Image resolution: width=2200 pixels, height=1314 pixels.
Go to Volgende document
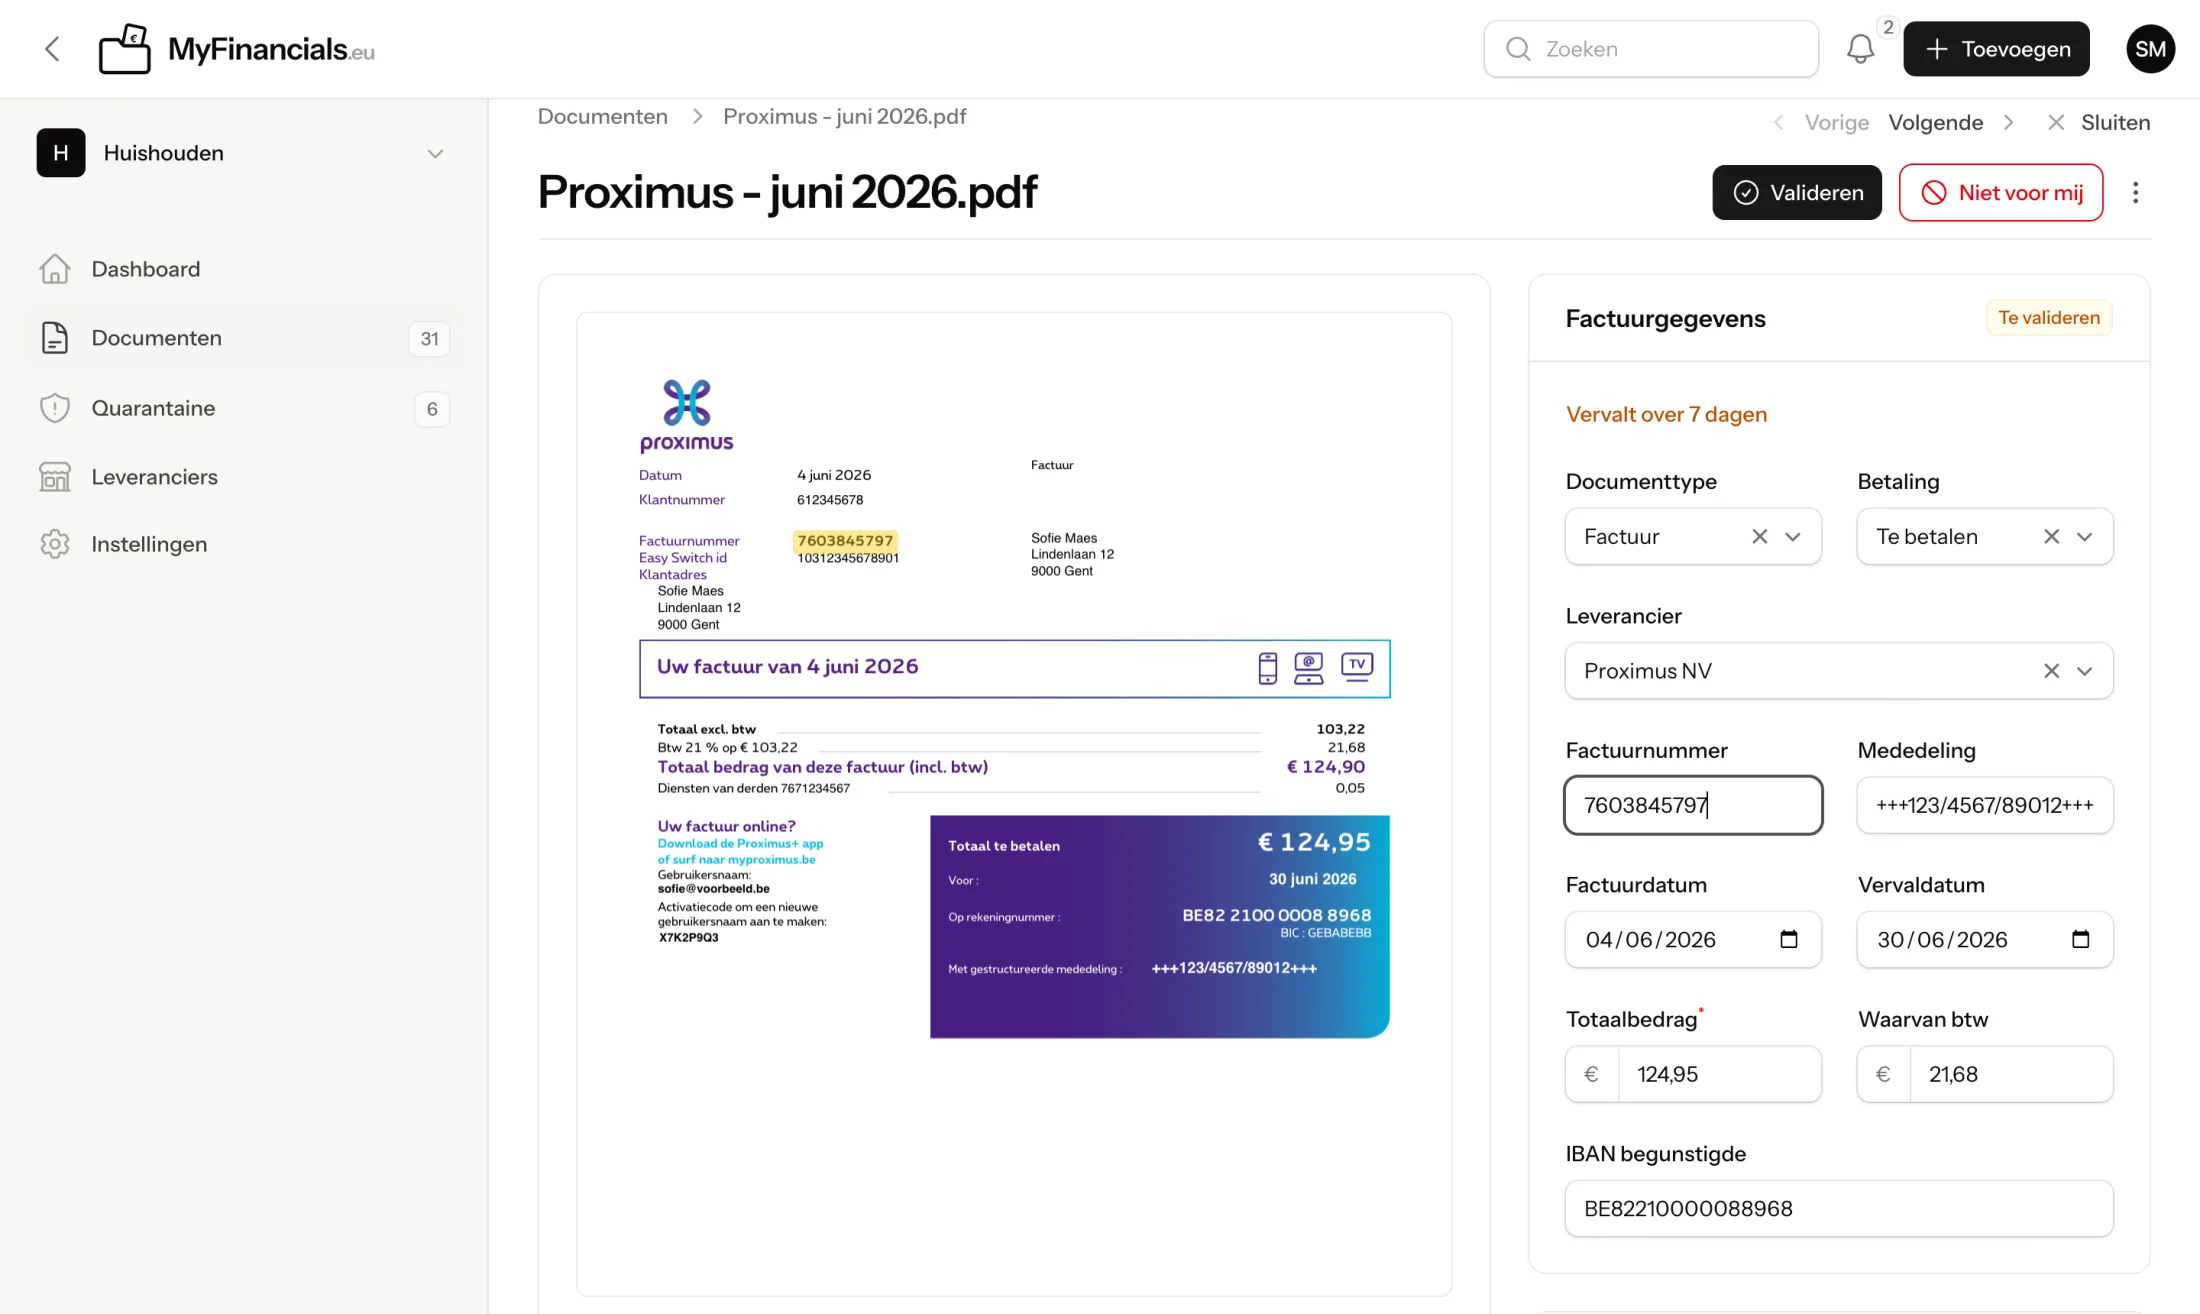tap(1935, 122)
